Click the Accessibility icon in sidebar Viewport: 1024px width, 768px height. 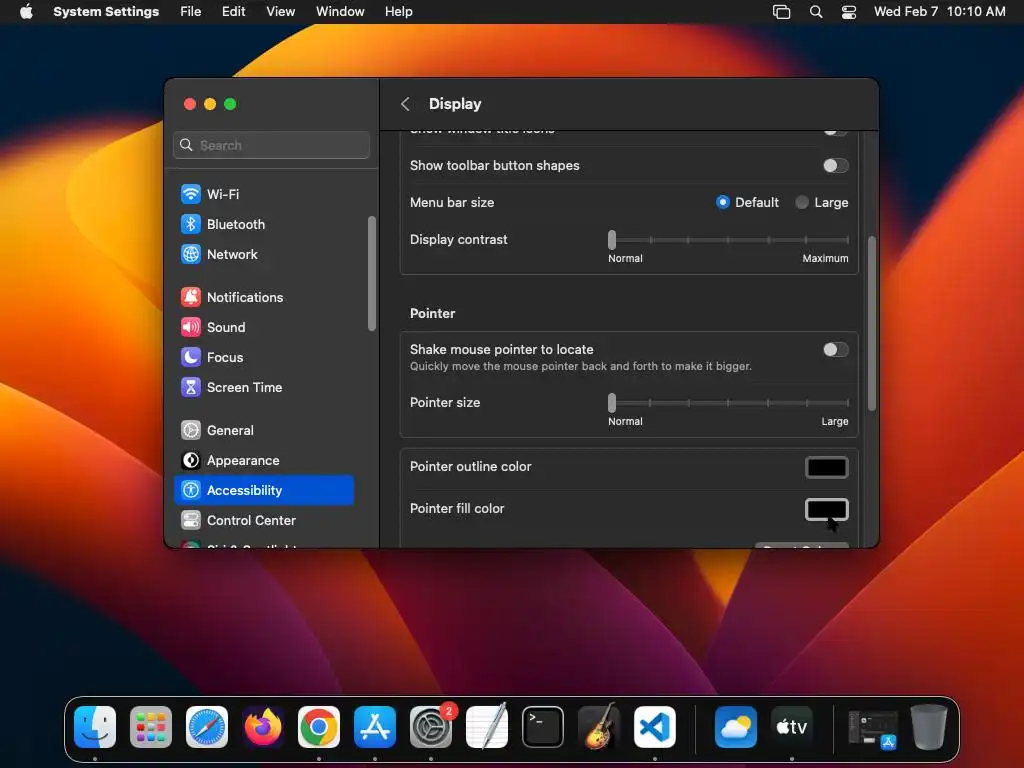[191, 490]
